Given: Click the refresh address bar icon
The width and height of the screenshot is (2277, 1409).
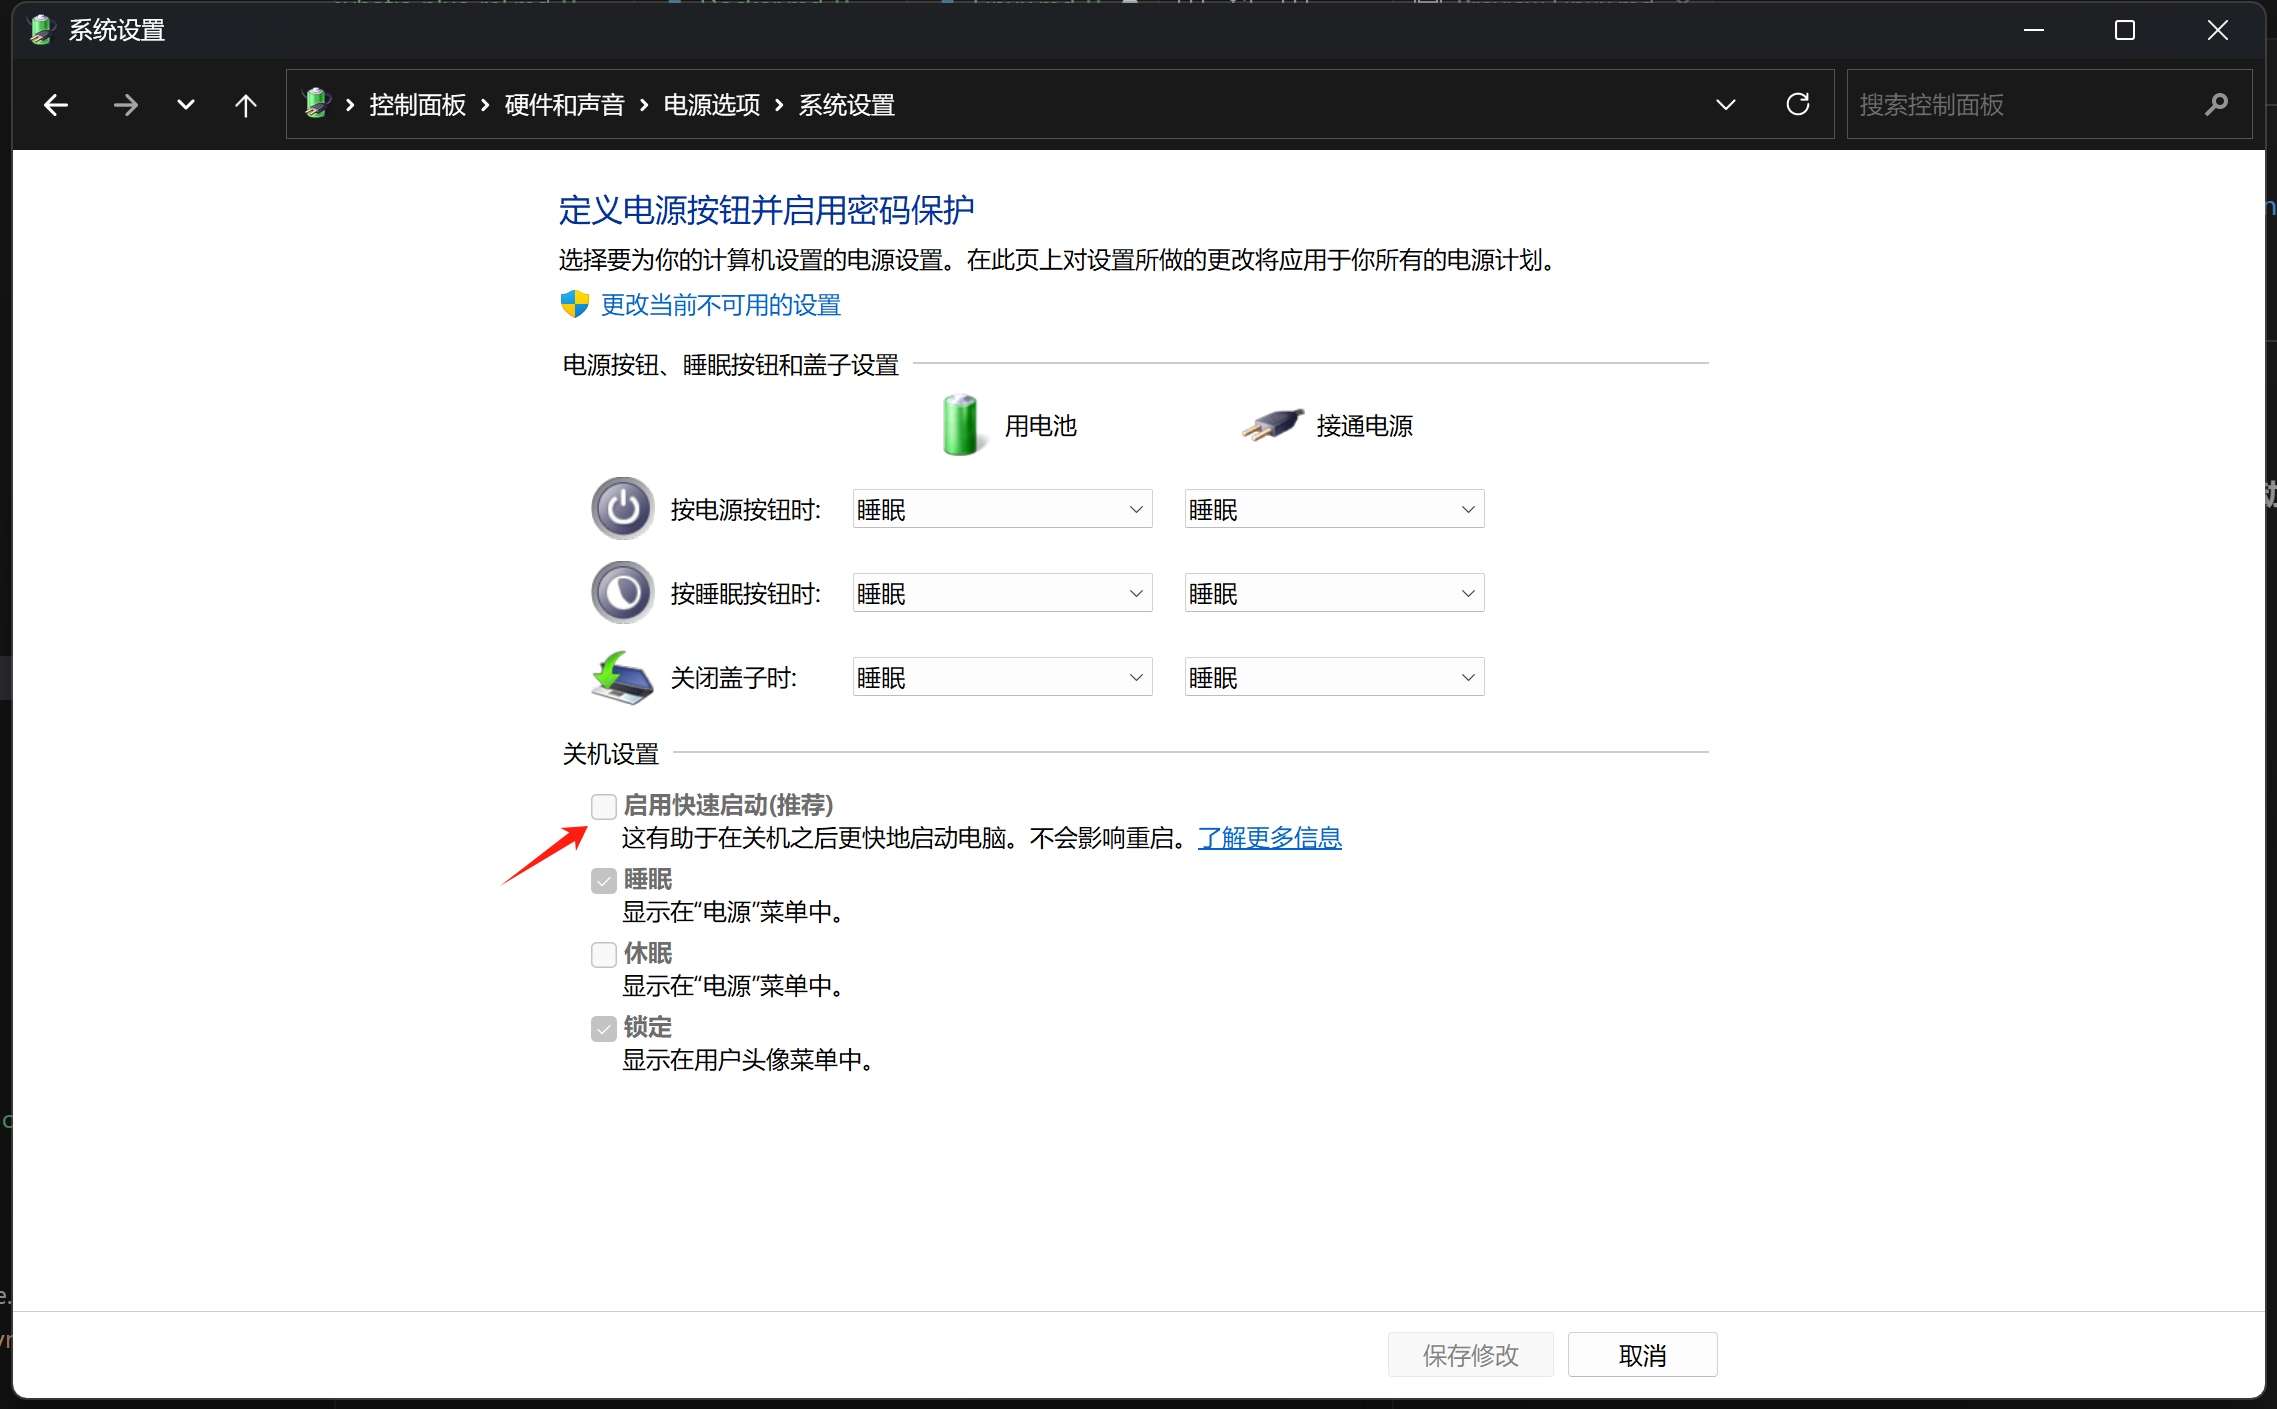Looking at the screenshot, I should click(x=1797, y=104).
